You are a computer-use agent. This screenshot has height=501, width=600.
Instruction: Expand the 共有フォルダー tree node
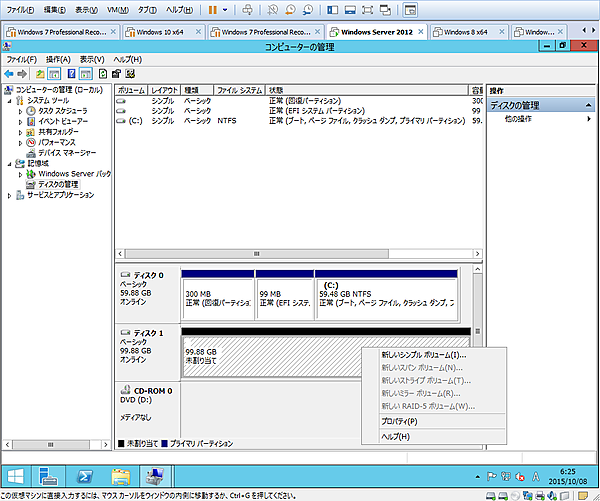pos(20,132)
